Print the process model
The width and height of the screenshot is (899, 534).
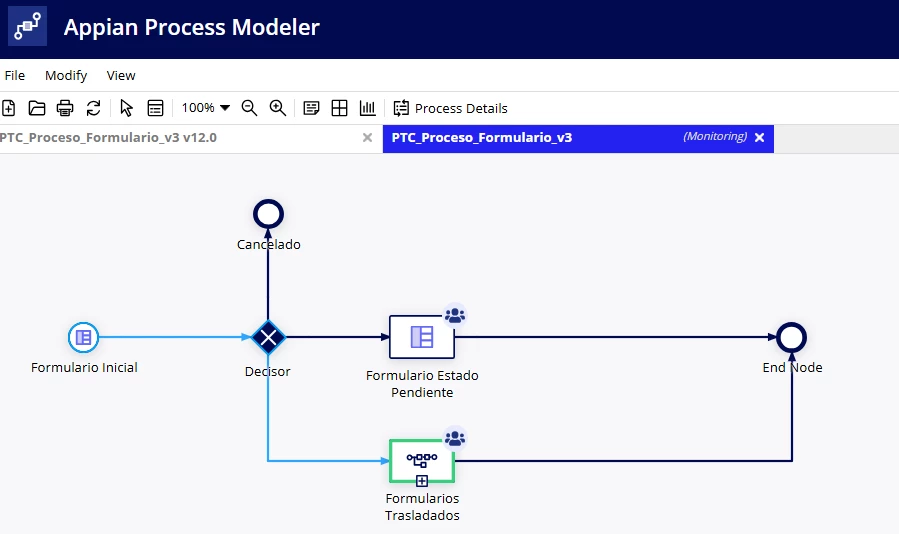click(65, 108)
